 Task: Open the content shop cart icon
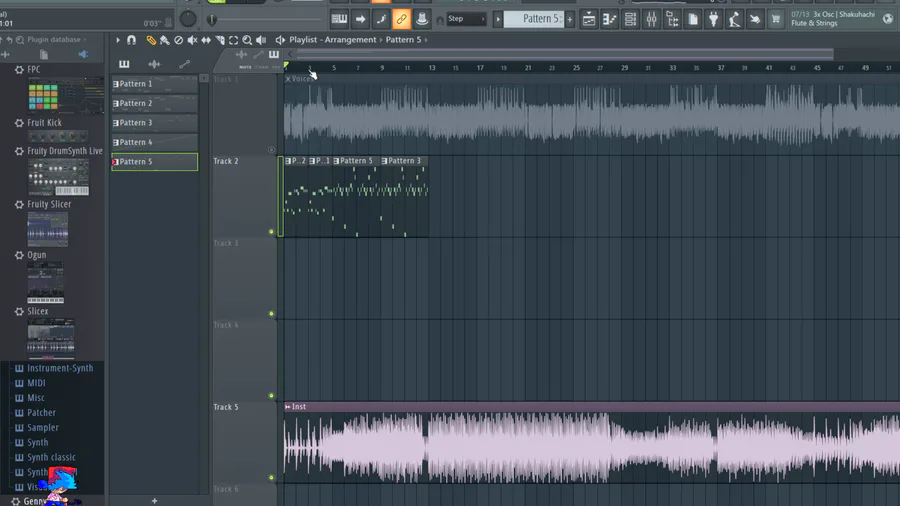point(775,19)
